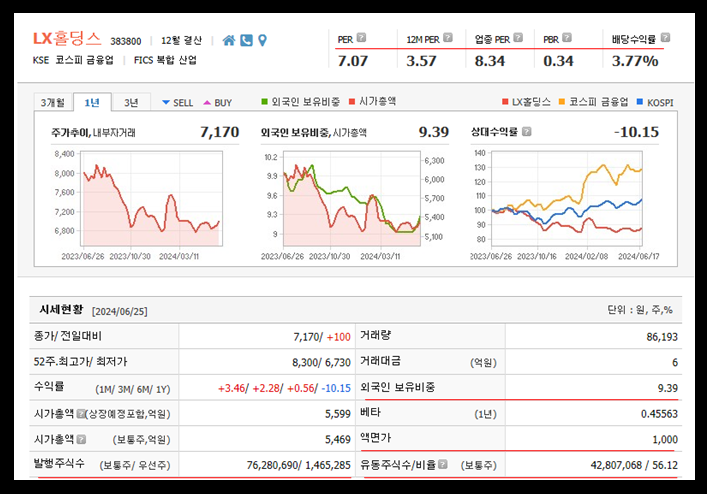Viewport: 707px width, 494px height.
Task: Click the LX홀딩스 company title
Action: tap(67, 39)
